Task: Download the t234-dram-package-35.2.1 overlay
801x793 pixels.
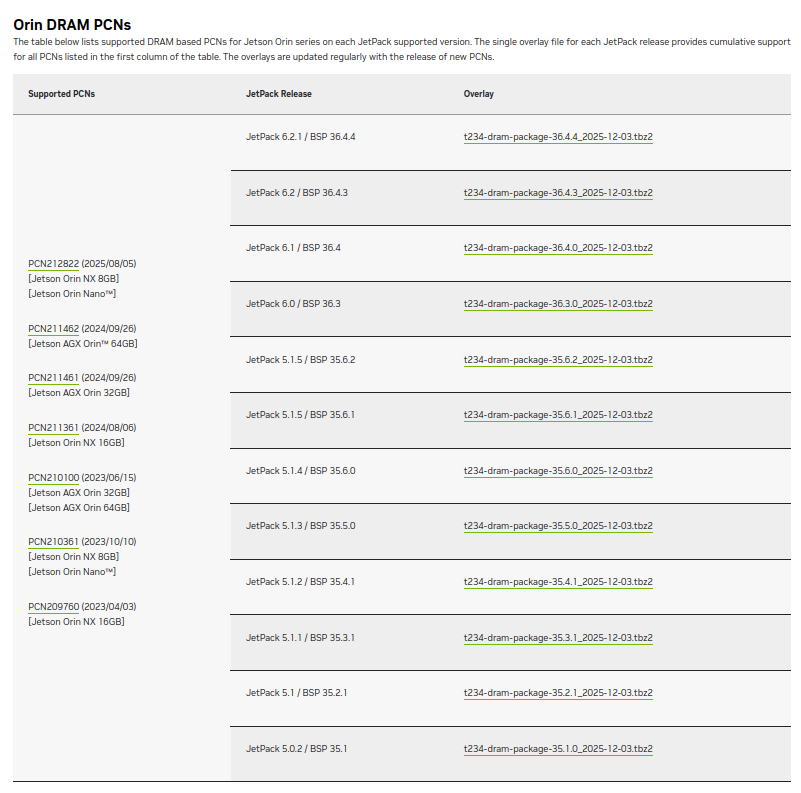Action: point(557,693)
